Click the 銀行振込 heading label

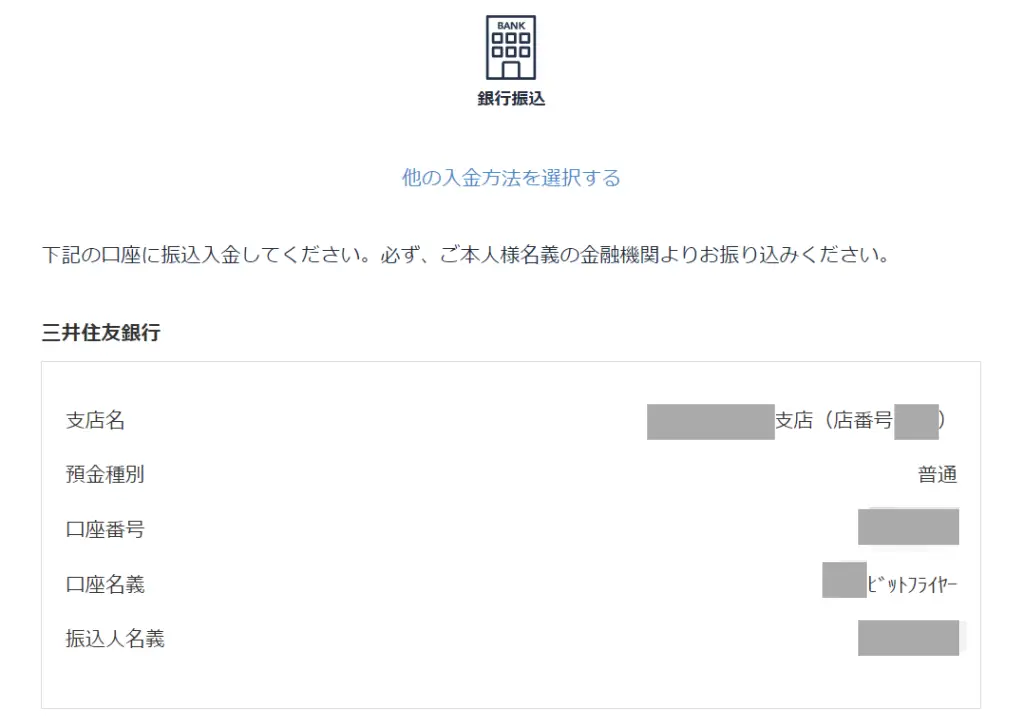coord(511,99)
